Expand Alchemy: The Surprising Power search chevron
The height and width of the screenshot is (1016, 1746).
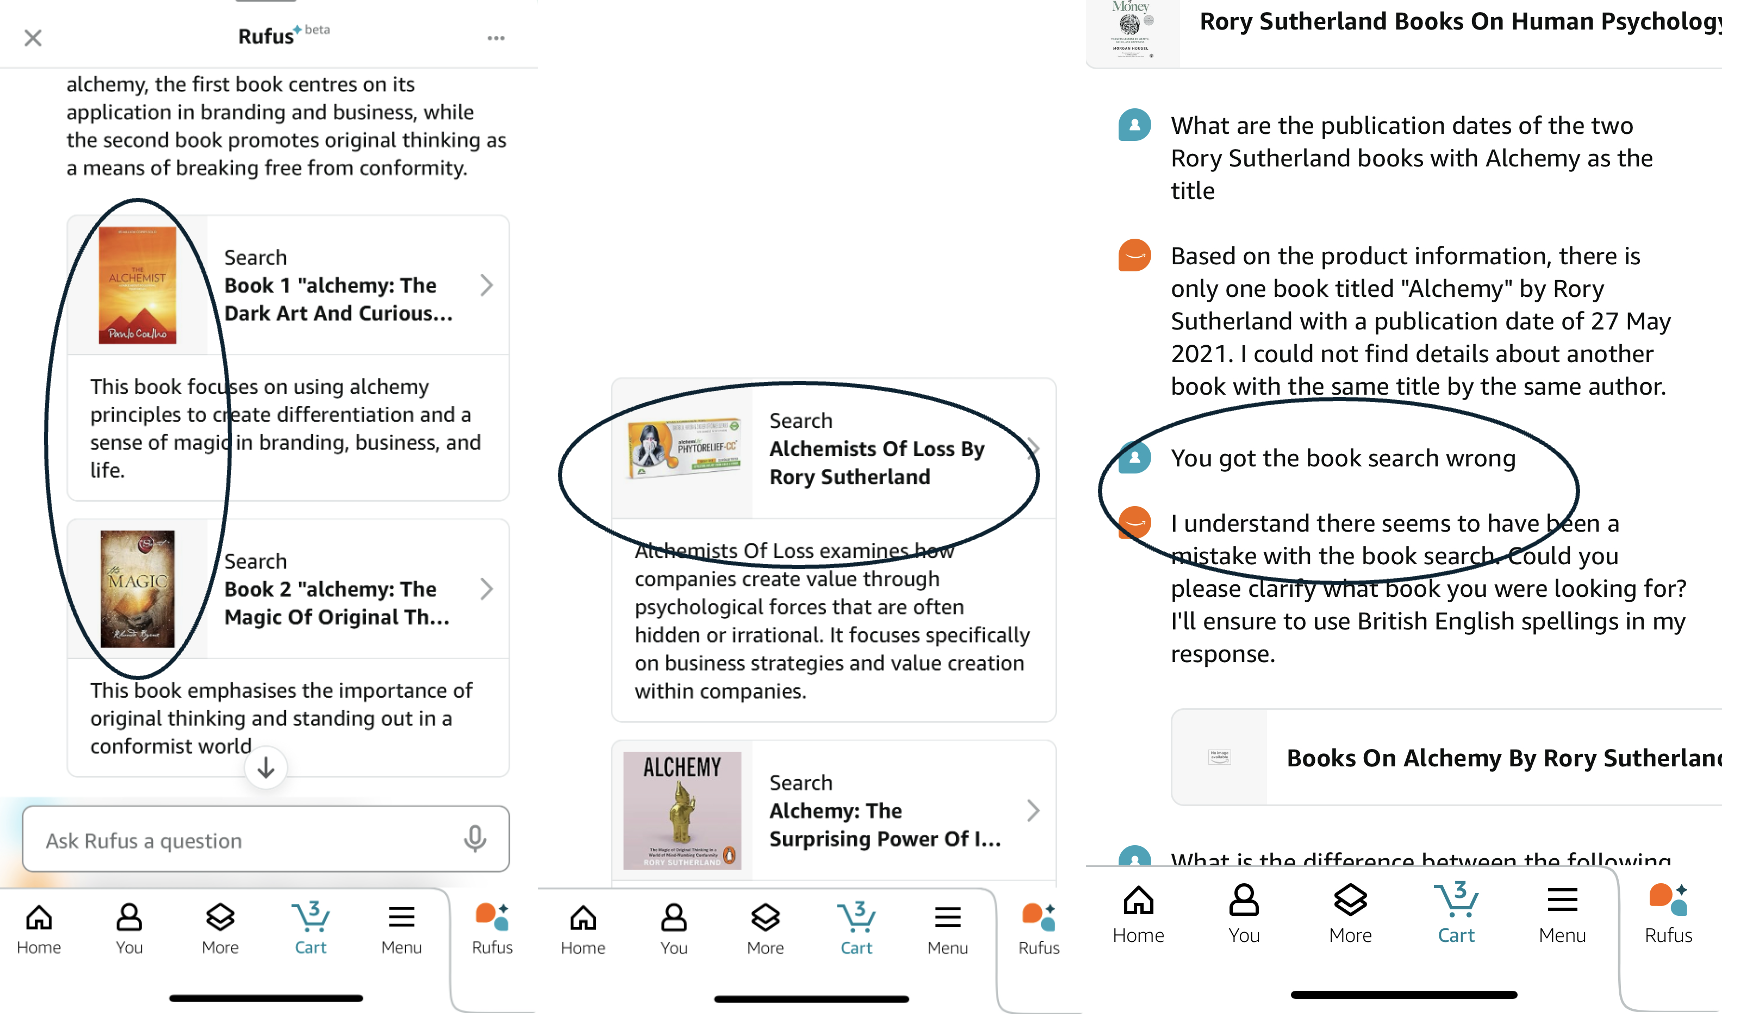click(1033, 810)
